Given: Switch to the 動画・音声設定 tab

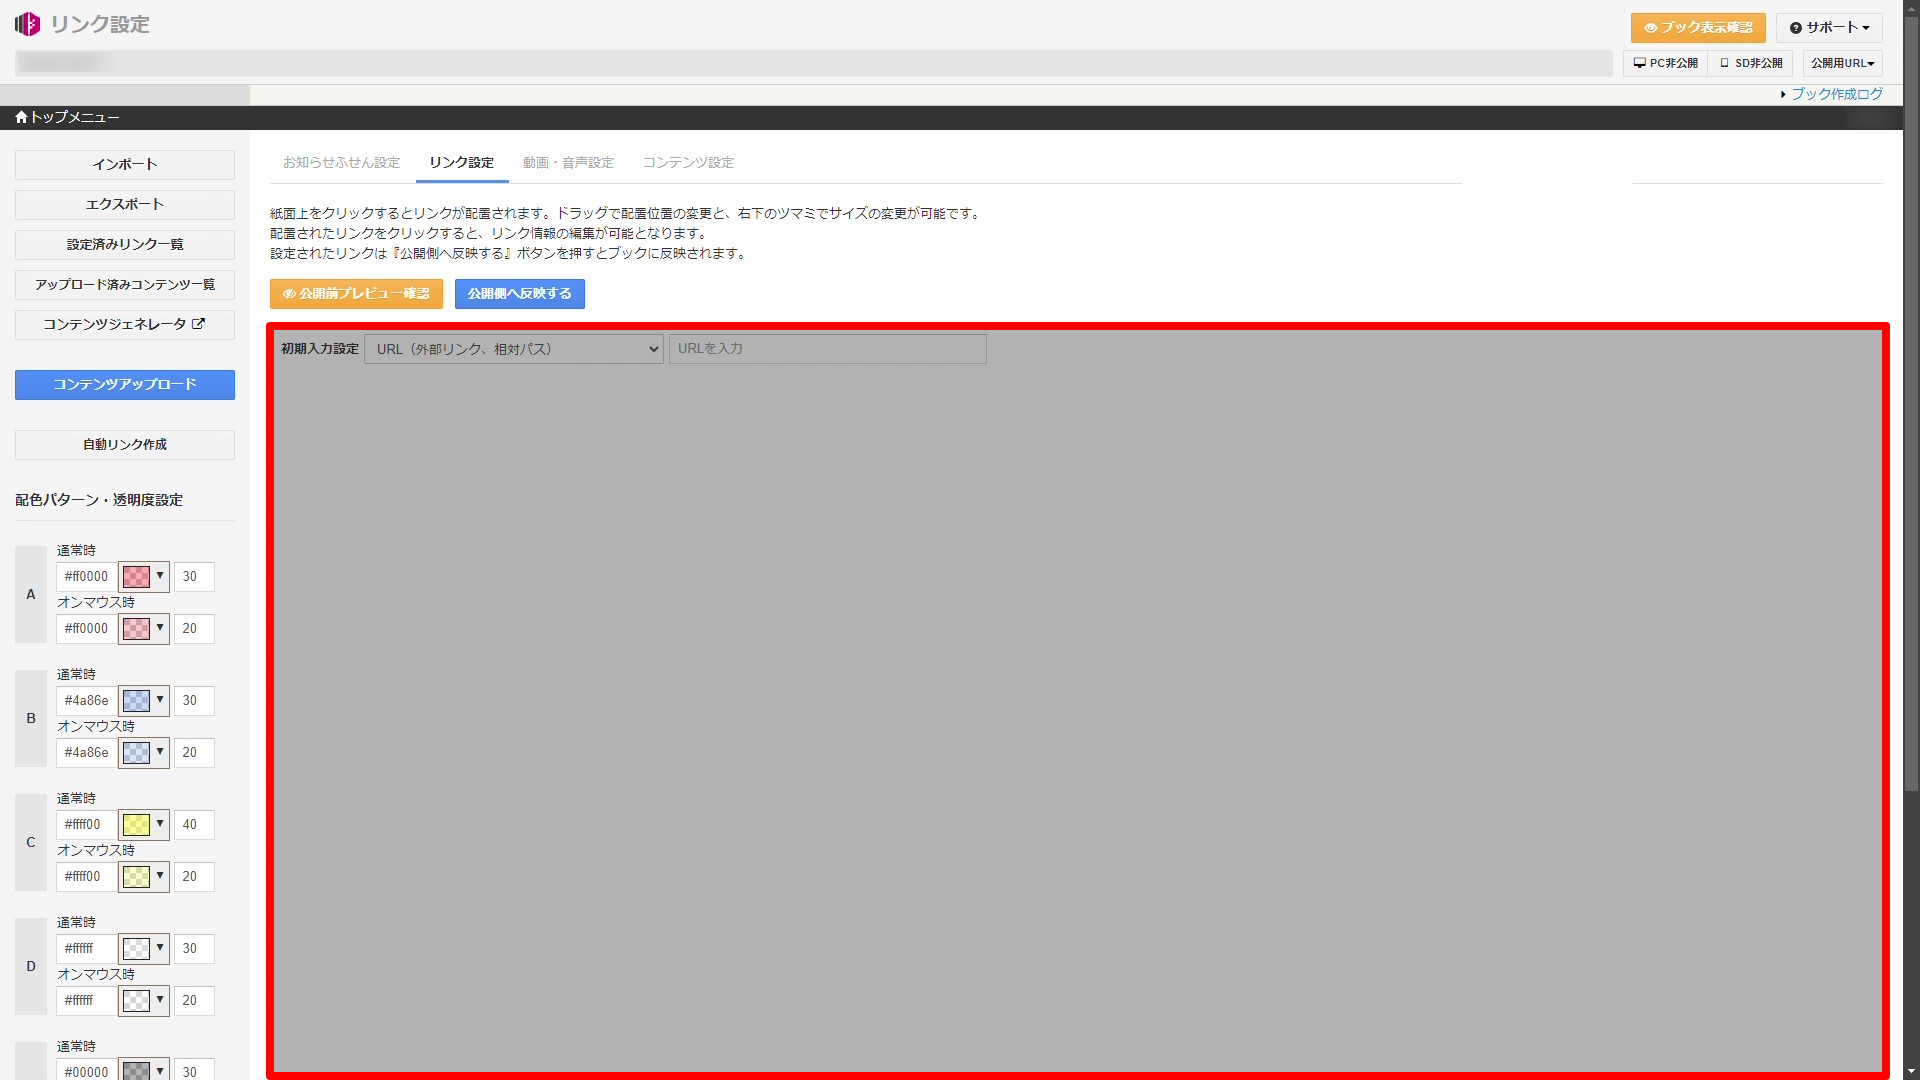Looking at the screenshot, I should click(x=568, y=162).
